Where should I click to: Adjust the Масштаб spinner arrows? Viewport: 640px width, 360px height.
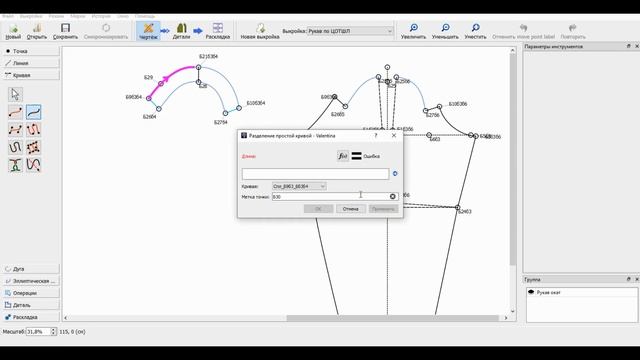point(53,332)
